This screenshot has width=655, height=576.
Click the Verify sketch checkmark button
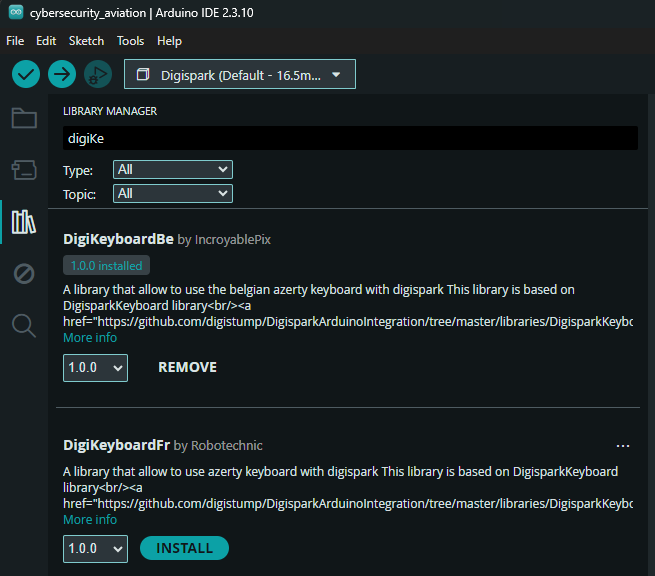click(x=26, y=74)
